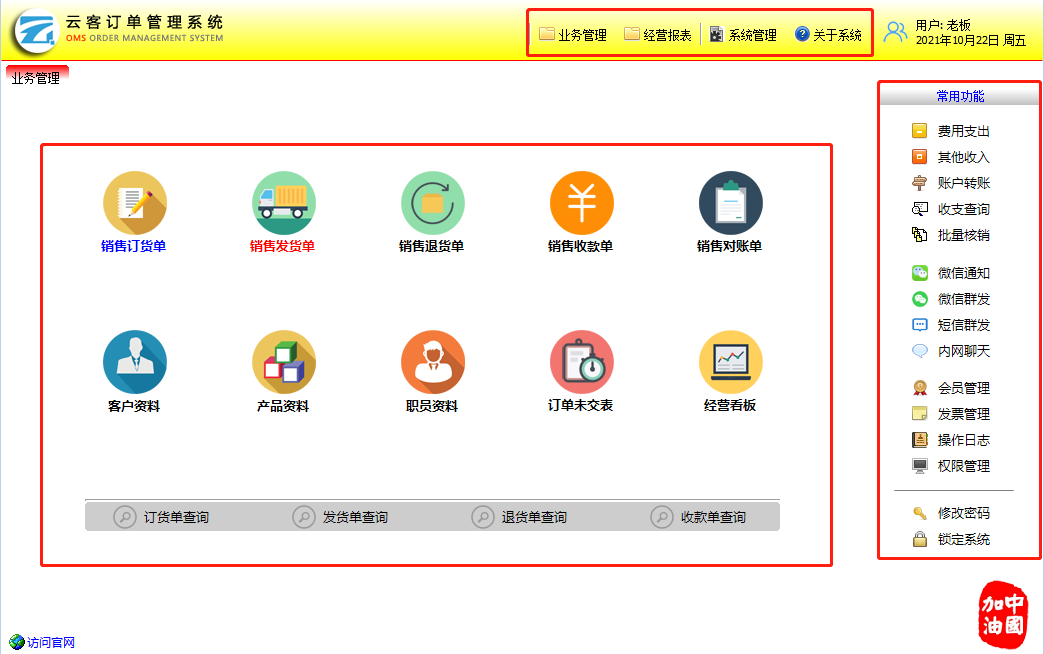Click the 会员管理 medal icon

919,388
